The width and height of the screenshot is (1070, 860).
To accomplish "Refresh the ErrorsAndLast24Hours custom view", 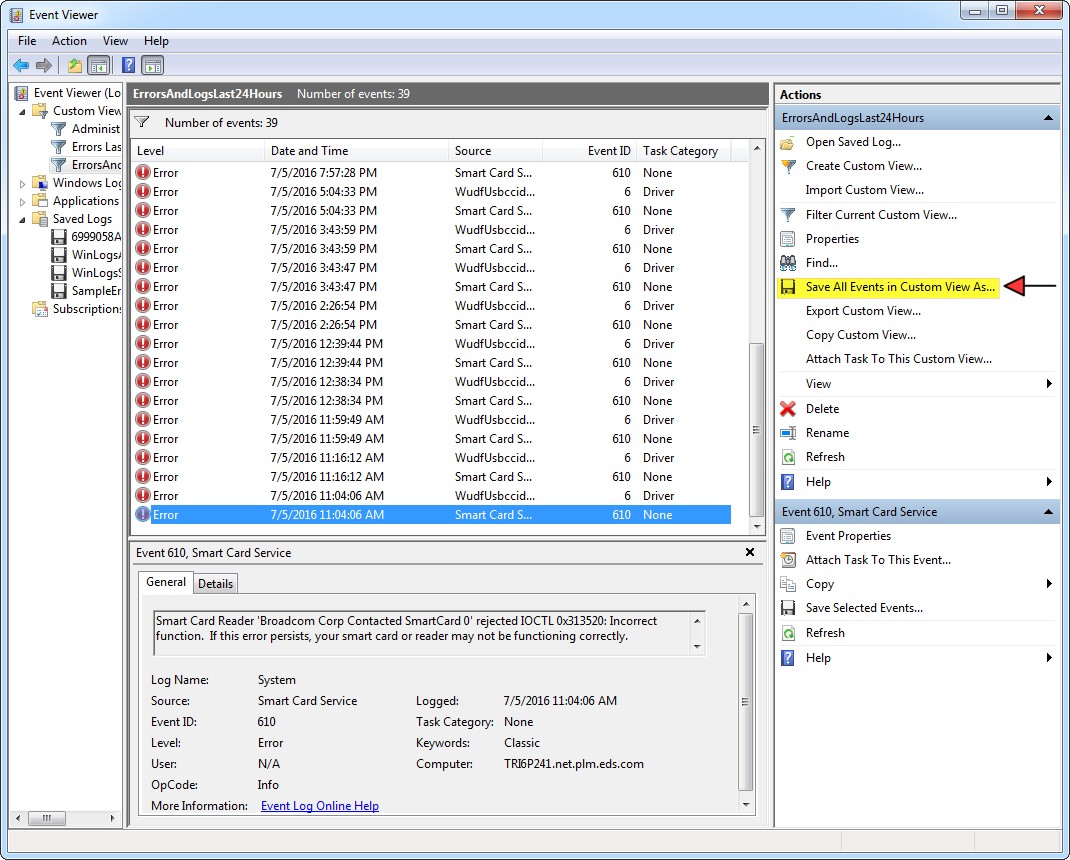I will (827, 457).
